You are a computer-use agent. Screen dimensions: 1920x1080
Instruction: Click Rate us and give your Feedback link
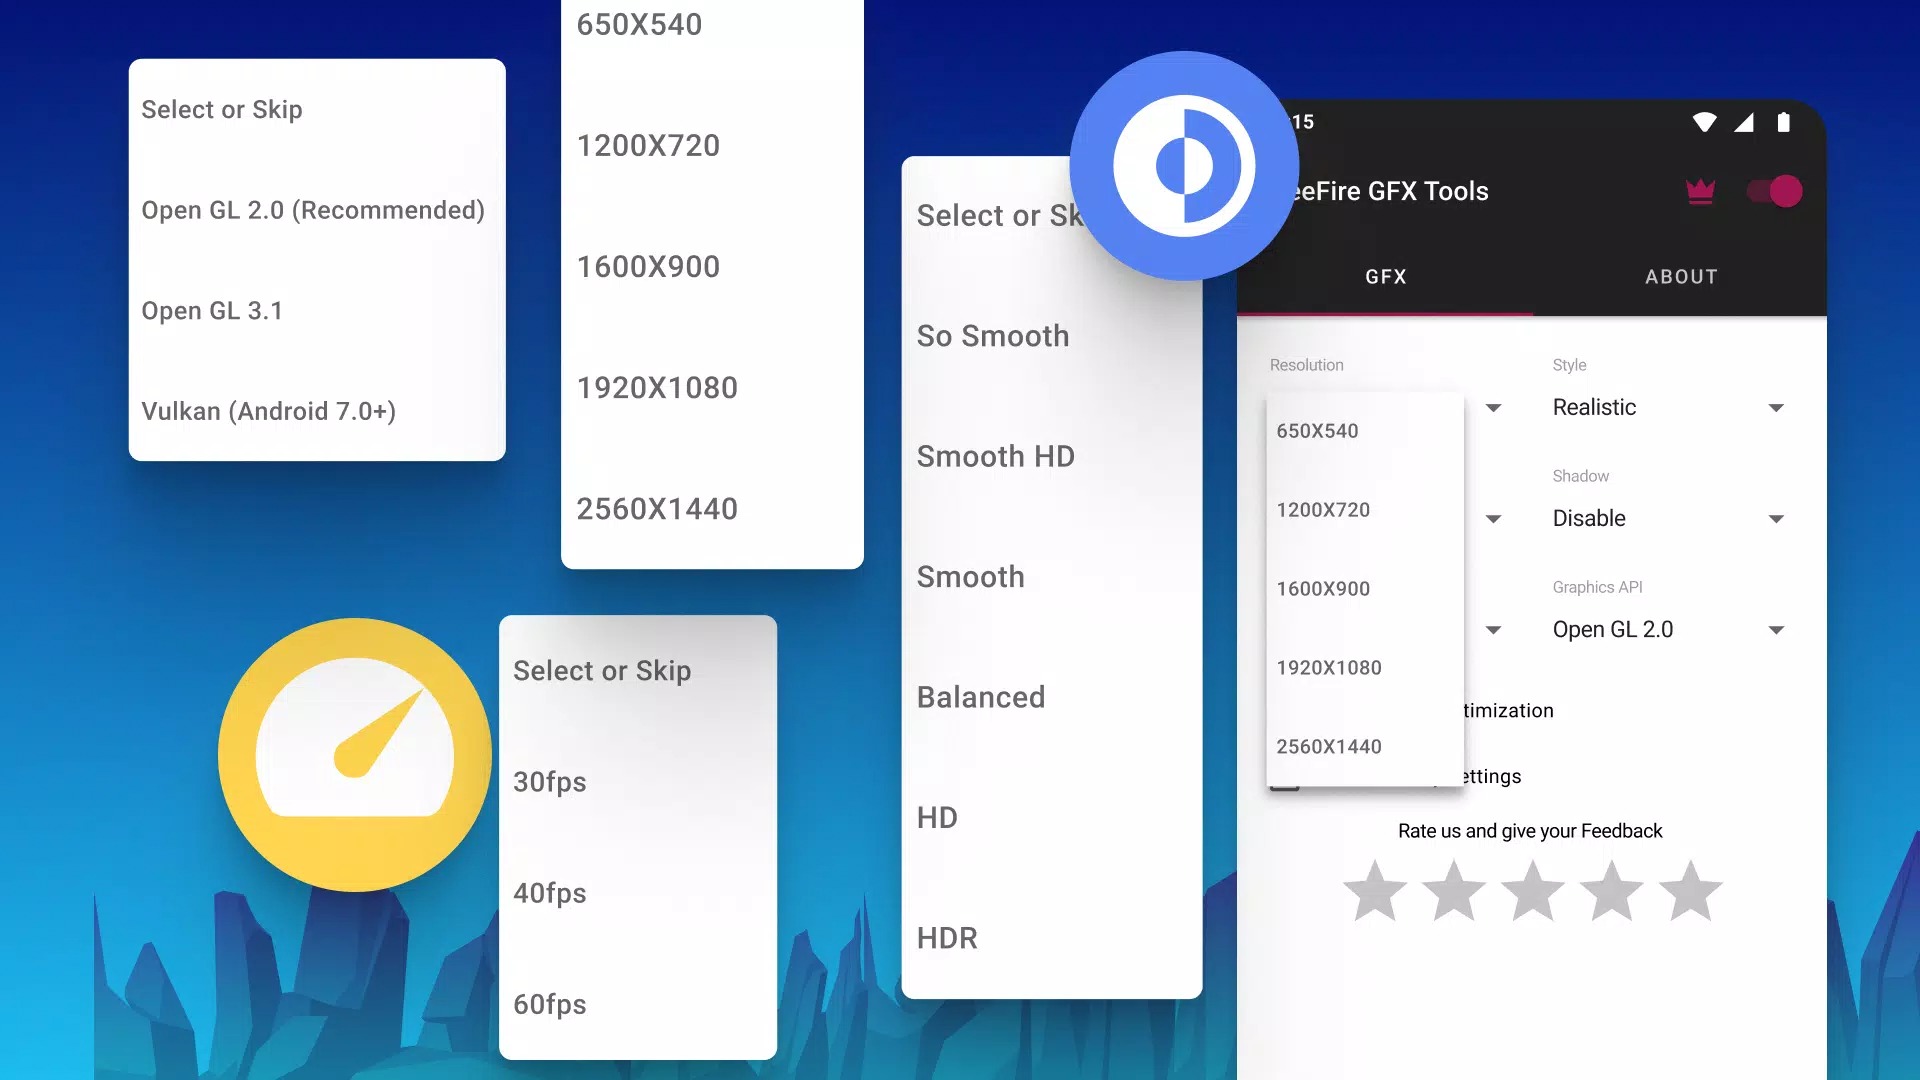pyautogui.click(x=1531, y=829)
